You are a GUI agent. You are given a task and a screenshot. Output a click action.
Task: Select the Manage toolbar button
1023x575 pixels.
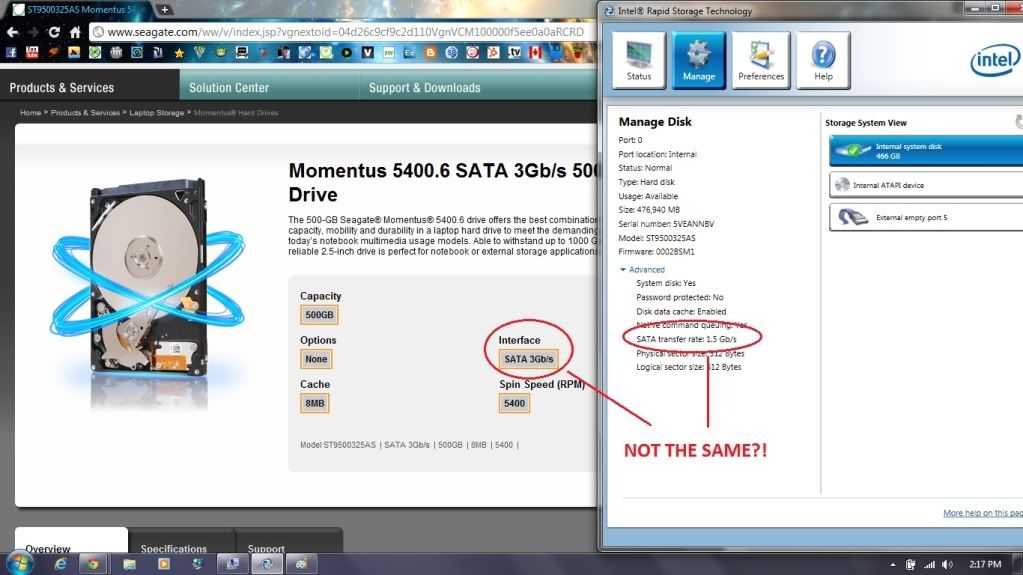pyautogui.click(x=699, y=60)
